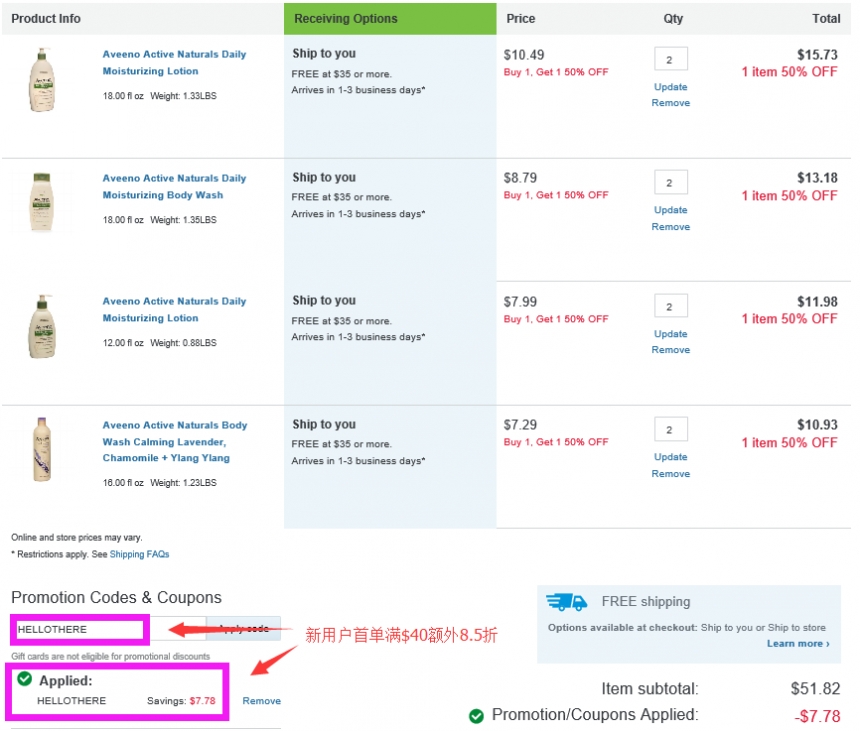Click '1 item 50% OFF' under $10.93
Viewport: 860px width, 731px height.
(789, 443)
